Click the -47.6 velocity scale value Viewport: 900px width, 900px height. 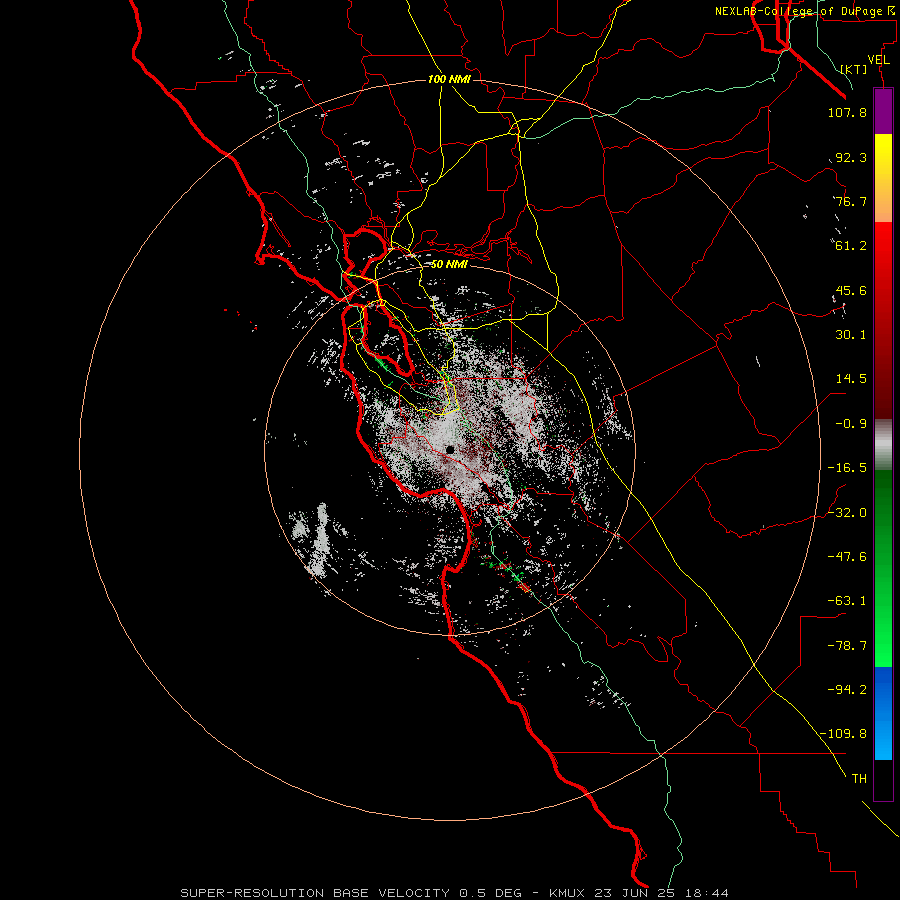point(847,557)
